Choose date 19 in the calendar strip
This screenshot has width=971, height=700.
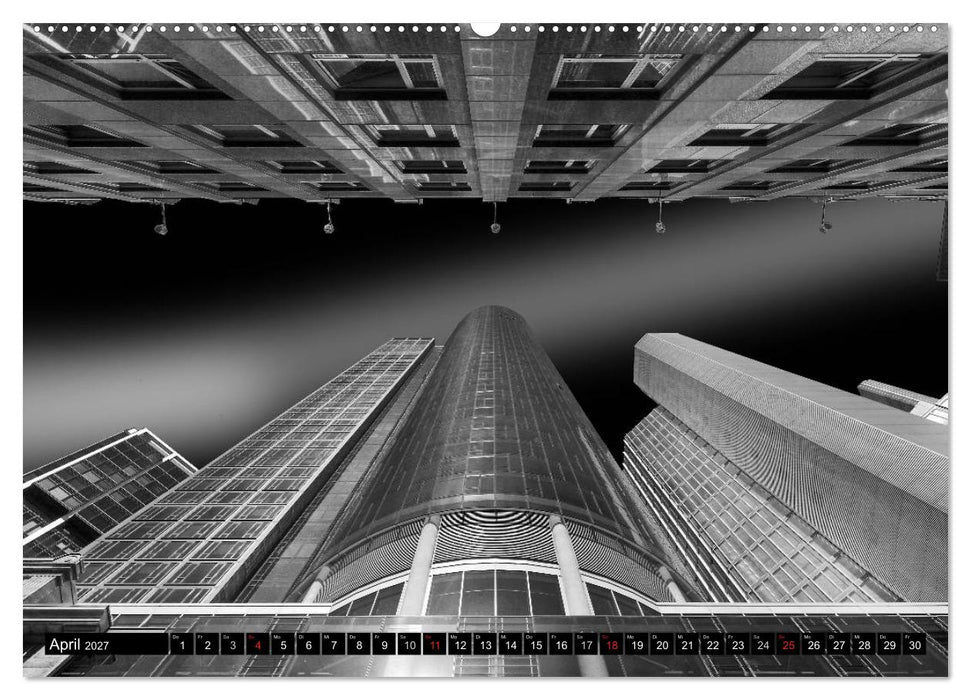(x=637, y=644)
